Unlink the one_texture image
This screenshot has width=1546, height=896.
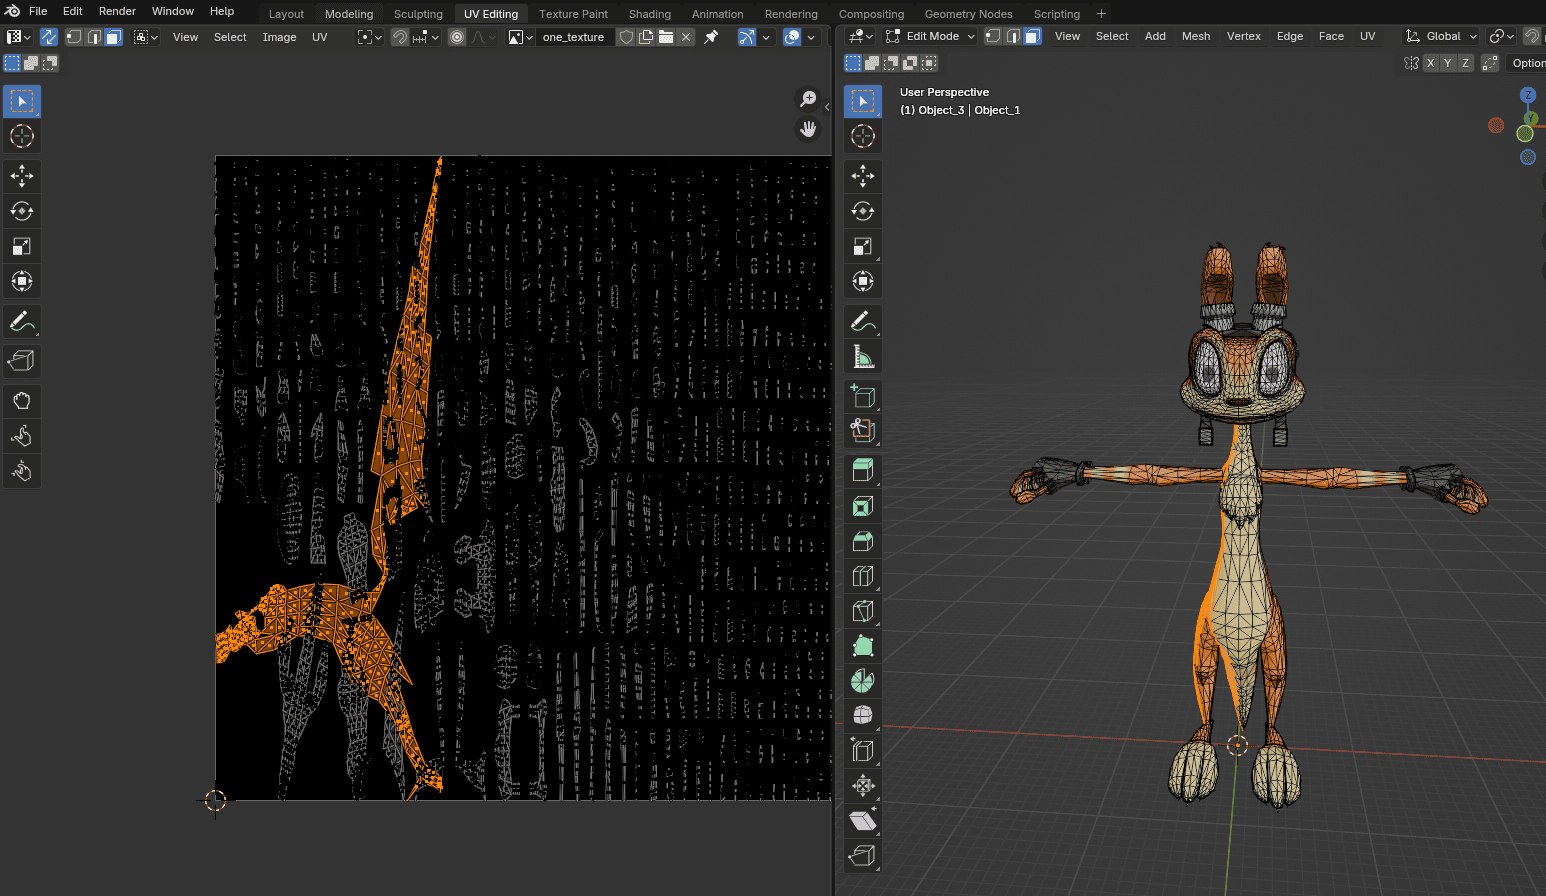pos(686,37)
